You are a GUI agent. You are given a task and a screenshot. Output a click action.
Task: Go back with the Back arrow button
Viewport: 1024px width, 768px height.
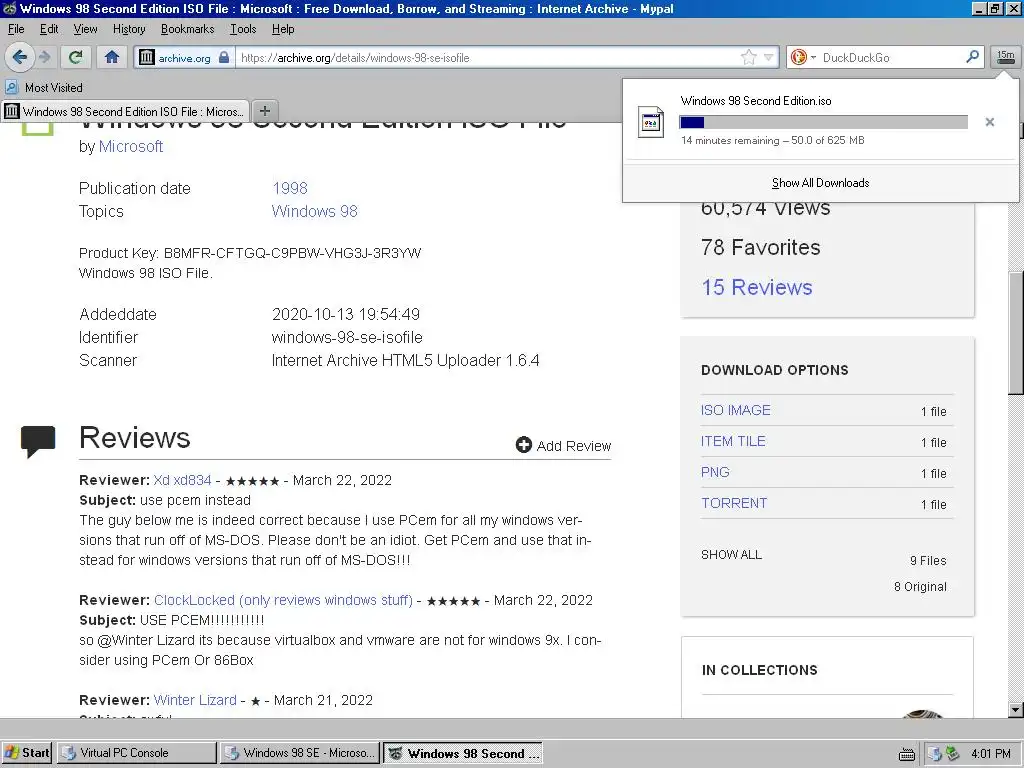click(x=20, y=57)
